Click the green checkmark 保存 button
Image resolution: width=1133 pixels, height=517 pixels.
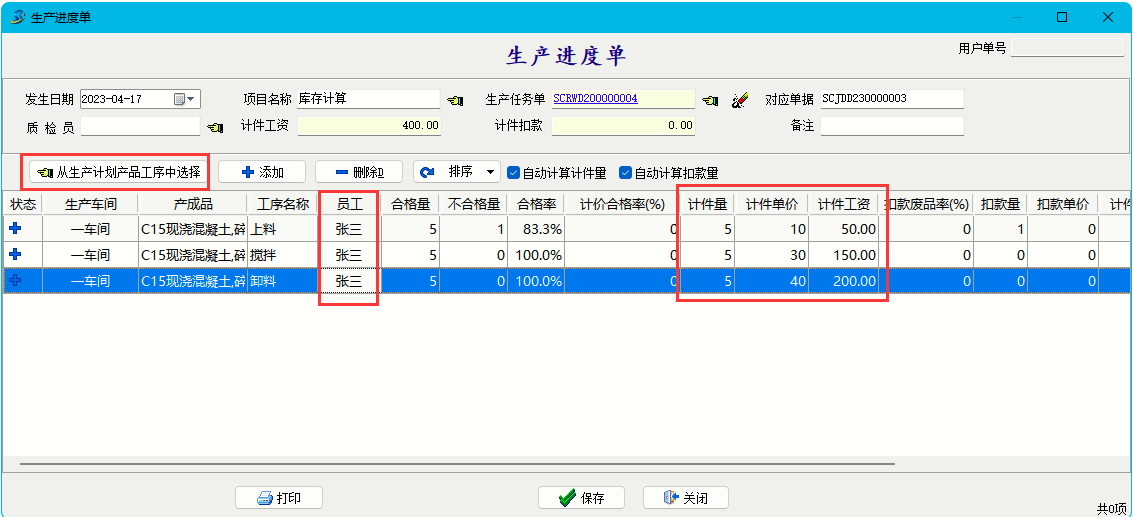[581, 498]
